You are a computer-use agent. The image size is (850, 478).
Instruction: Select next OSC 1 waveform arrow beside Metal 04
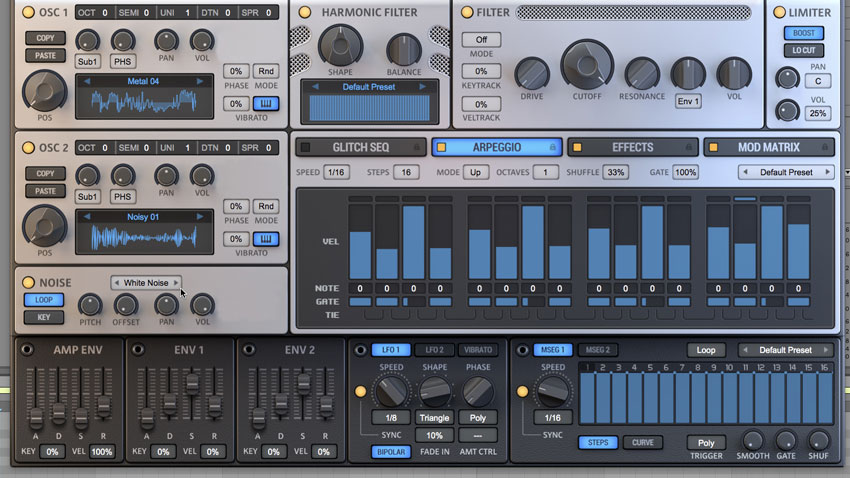coord(200,81)
